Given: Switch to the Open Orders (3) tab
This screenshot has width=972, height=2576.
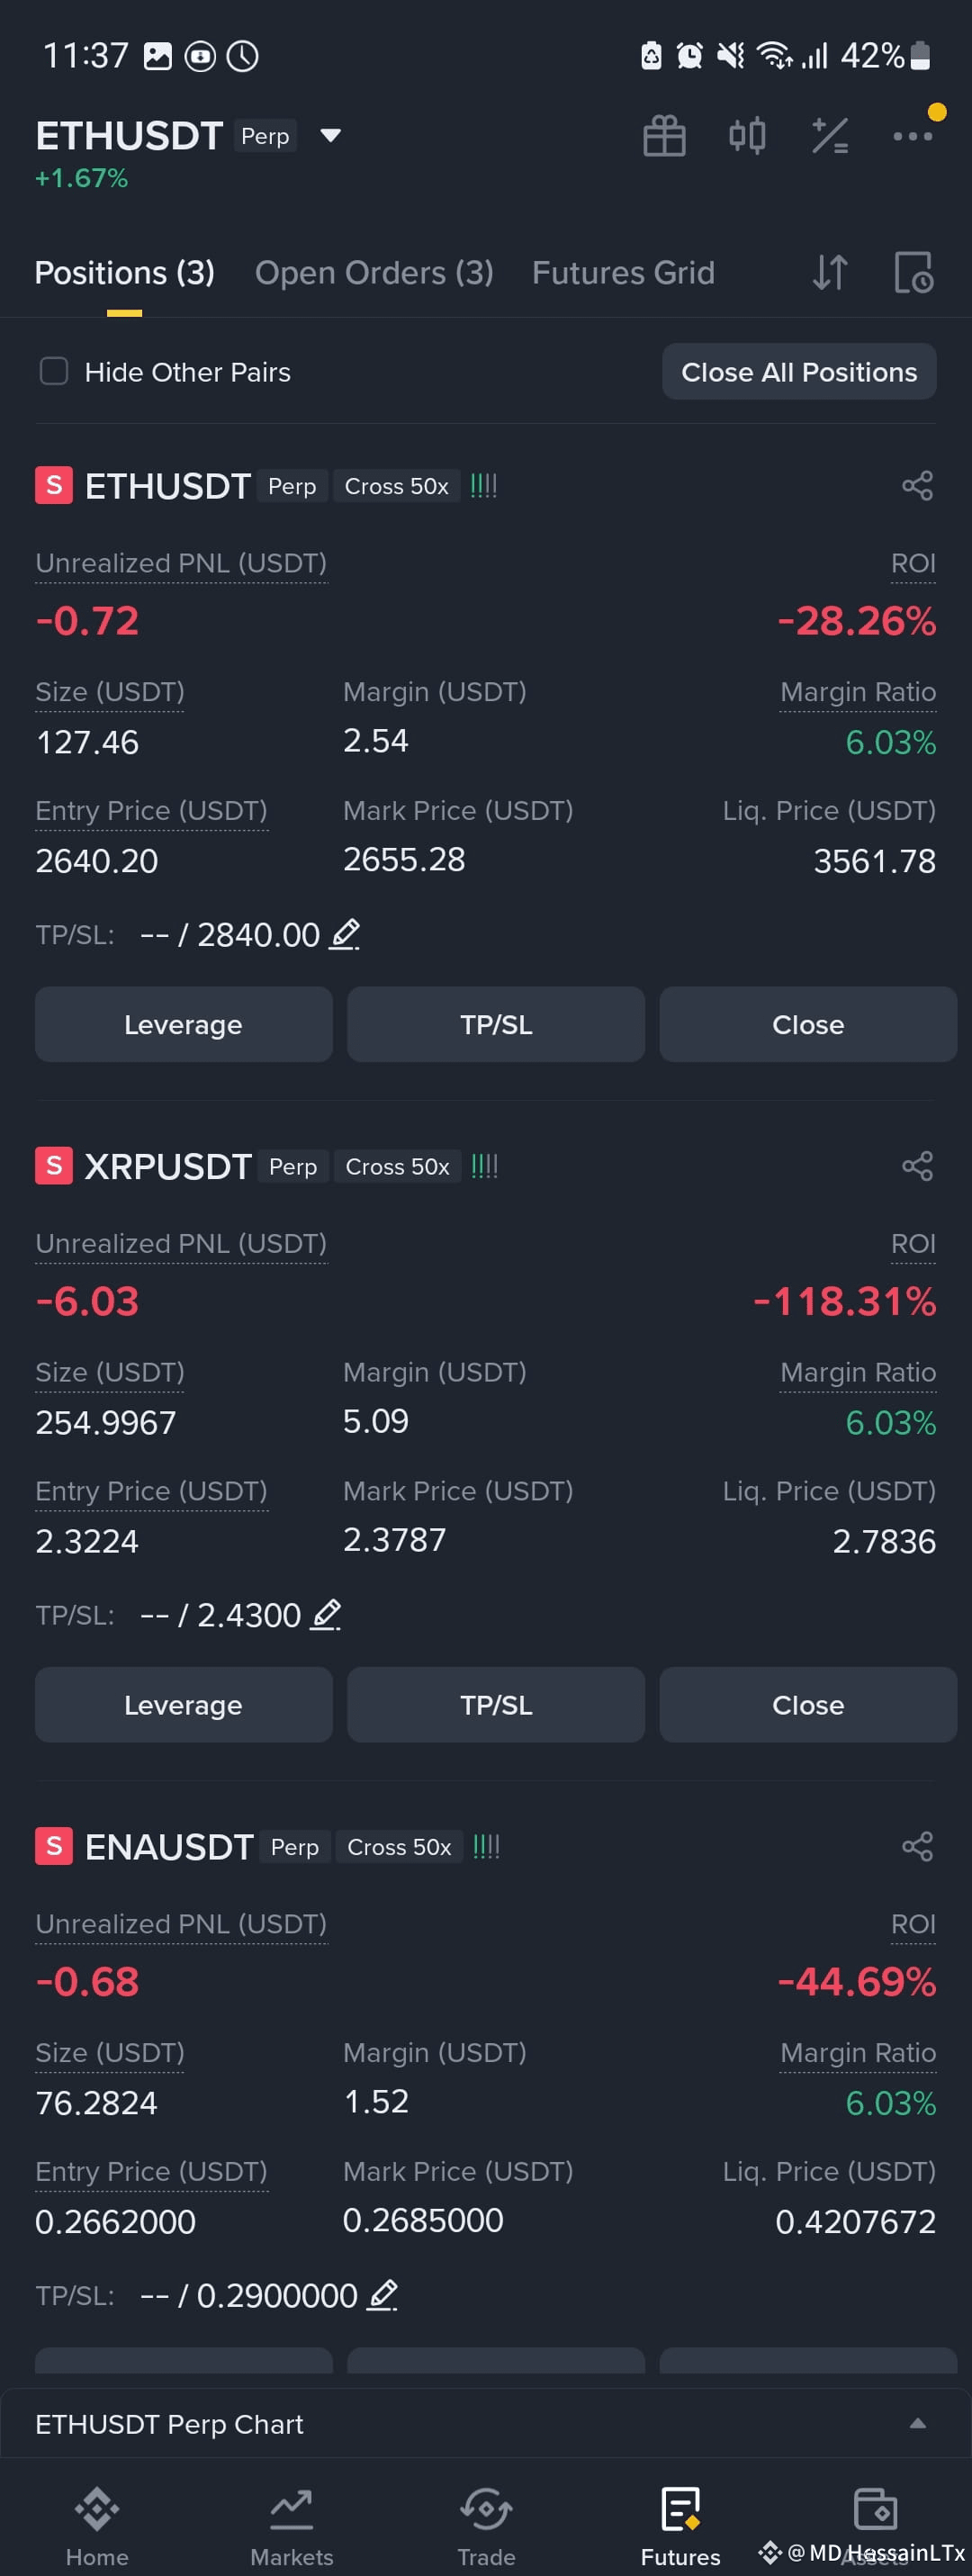Looking at the screenshot, I should [x=374, y=272].
